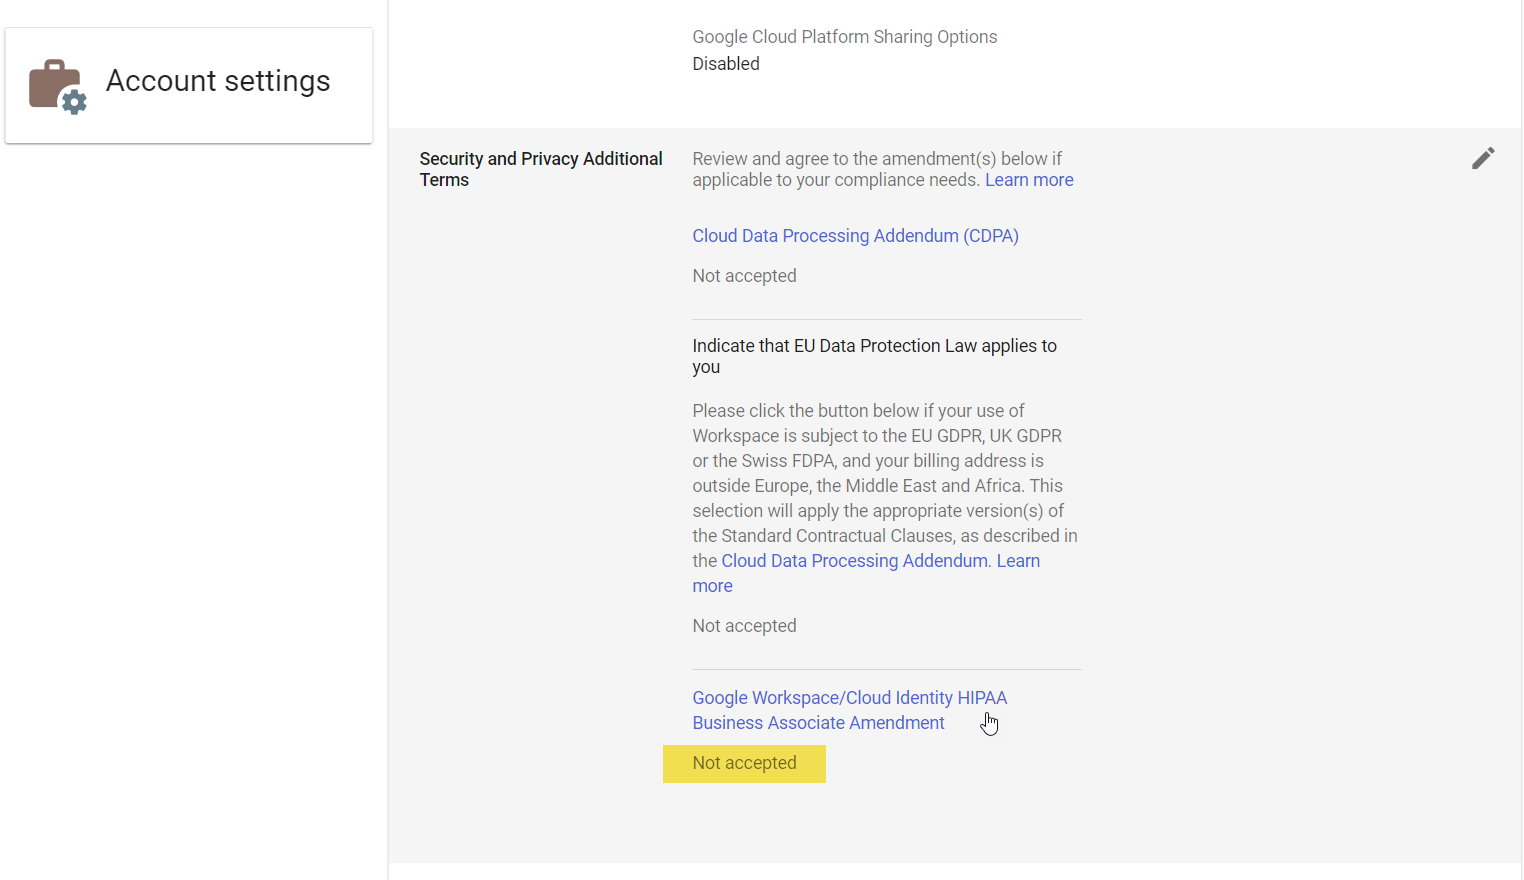Click the divider line below the CDPA status

point(886,319)
